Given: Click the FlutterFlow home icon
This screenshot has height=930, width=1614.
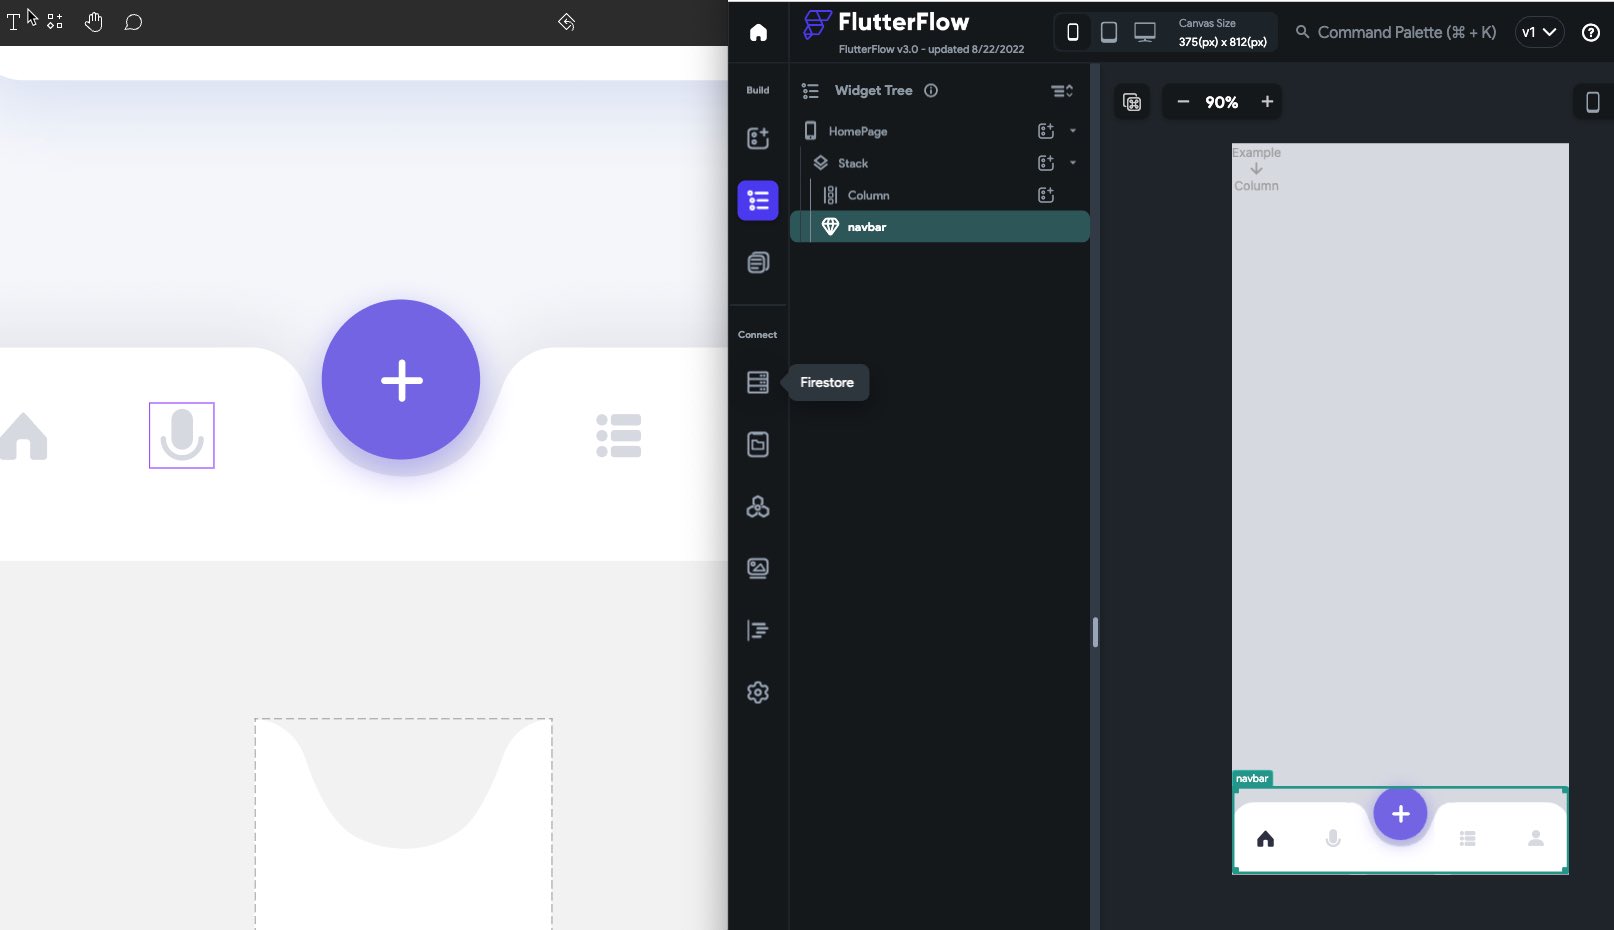Looking at the screenshot, I should tap(757, 32).
